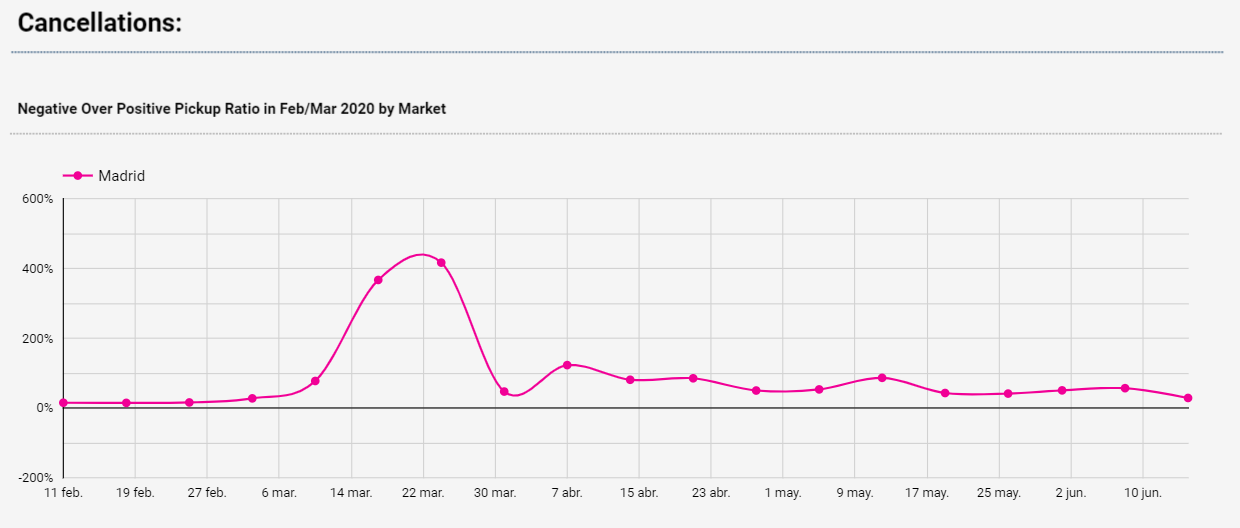Click the Negative Over Positive Pickup Ratio title
The height and width of the screenshot is (528, 1240).
point(232,109)
